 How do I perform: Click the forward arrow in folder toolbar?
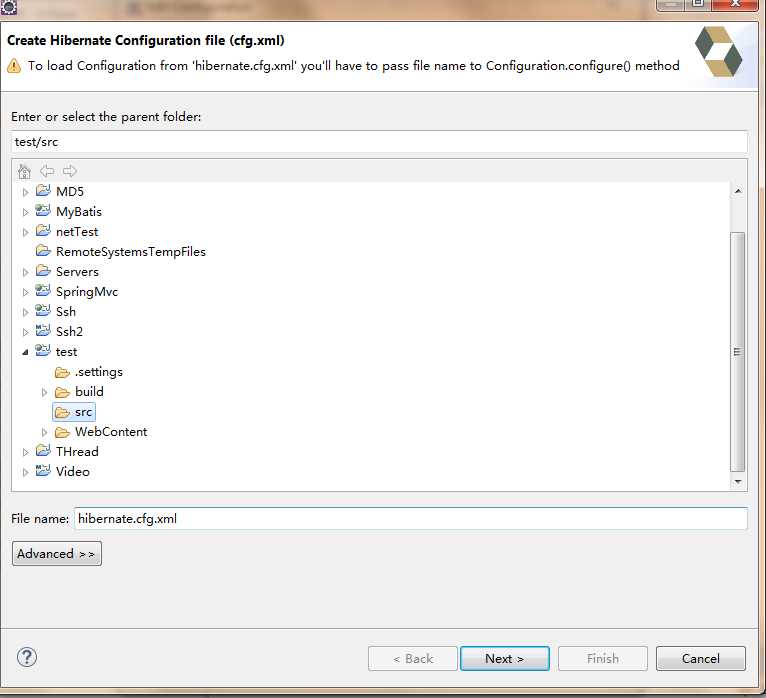point(69,171)
